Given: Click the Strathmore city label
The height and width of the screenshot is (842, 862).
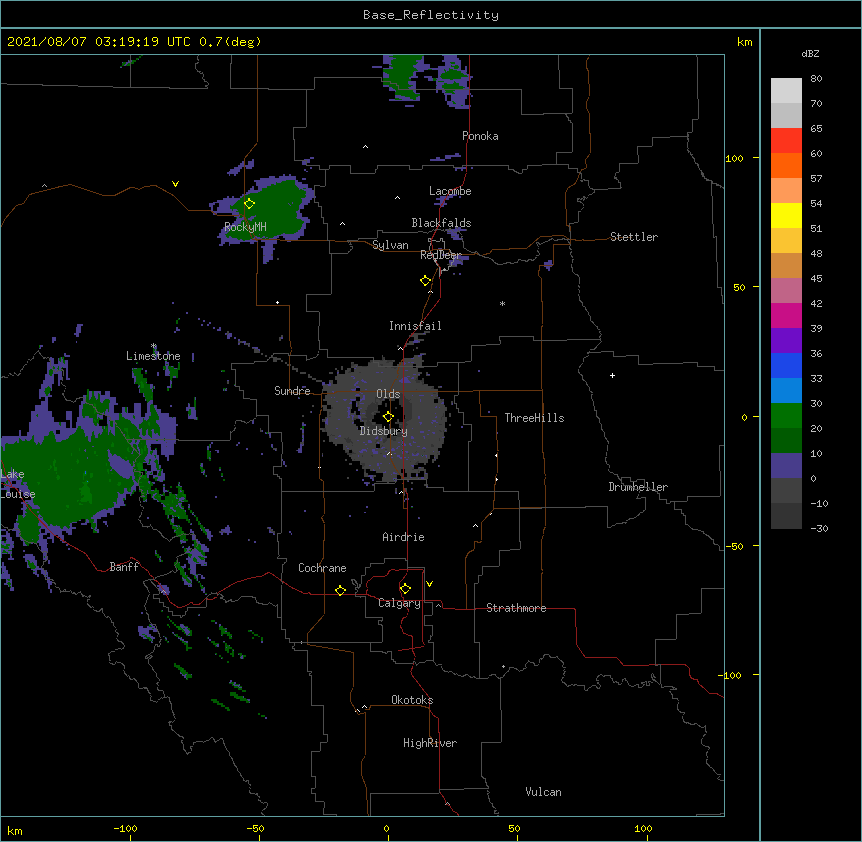Looking at the screenshot, I should click(x=516, y=608).
